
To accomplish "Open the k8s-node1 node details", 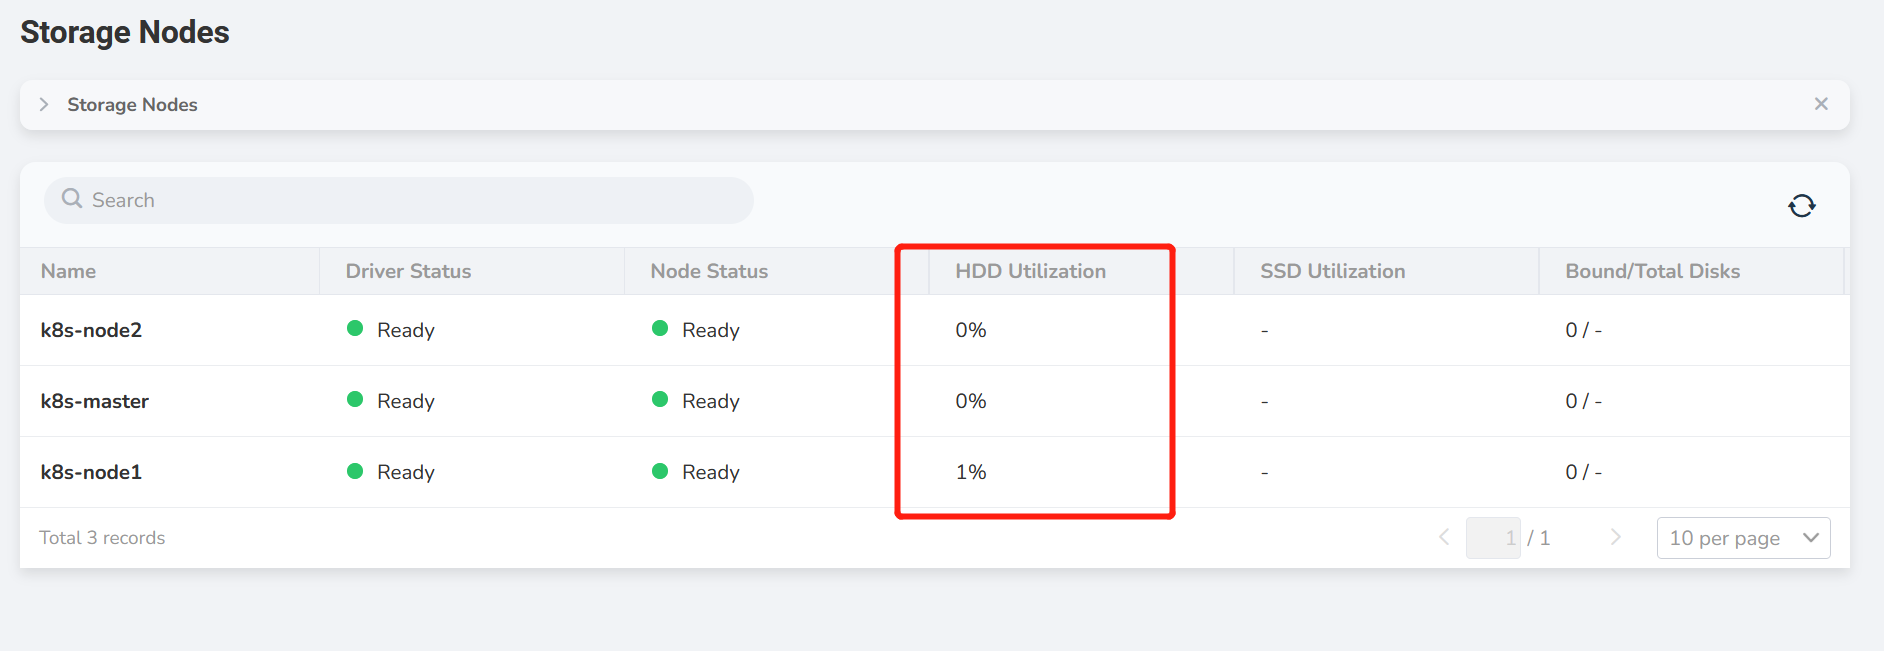I will point(91,471).
